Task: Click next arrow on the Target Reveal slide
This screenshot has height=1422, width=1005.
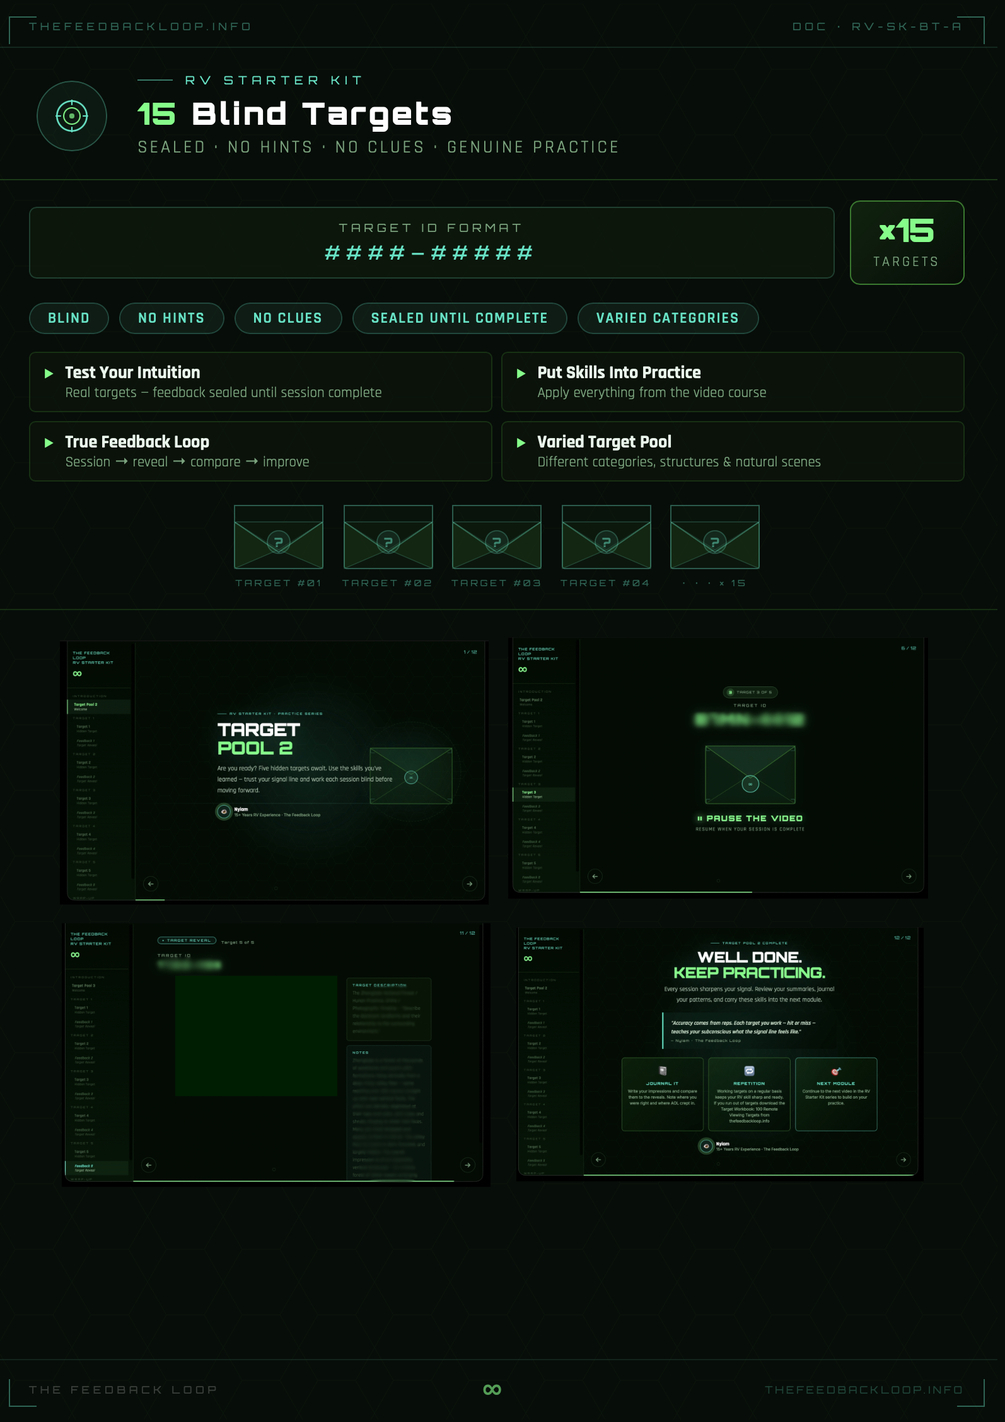Action: click(x=467, y=1164)
